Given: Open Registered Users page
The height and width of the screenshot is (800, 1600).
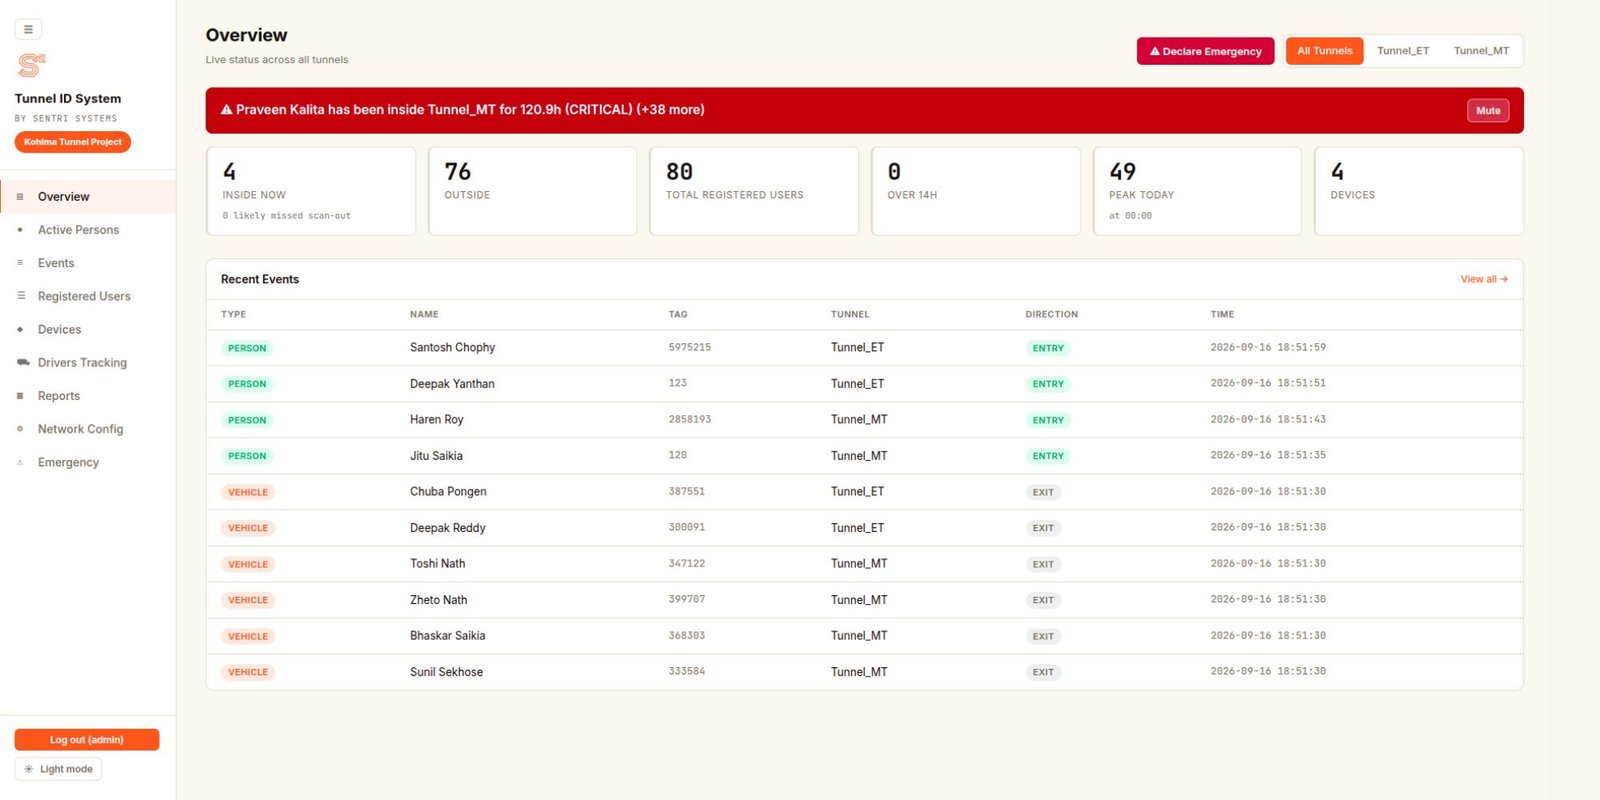Looking at the screenshot, I should (x=88, y=296).
